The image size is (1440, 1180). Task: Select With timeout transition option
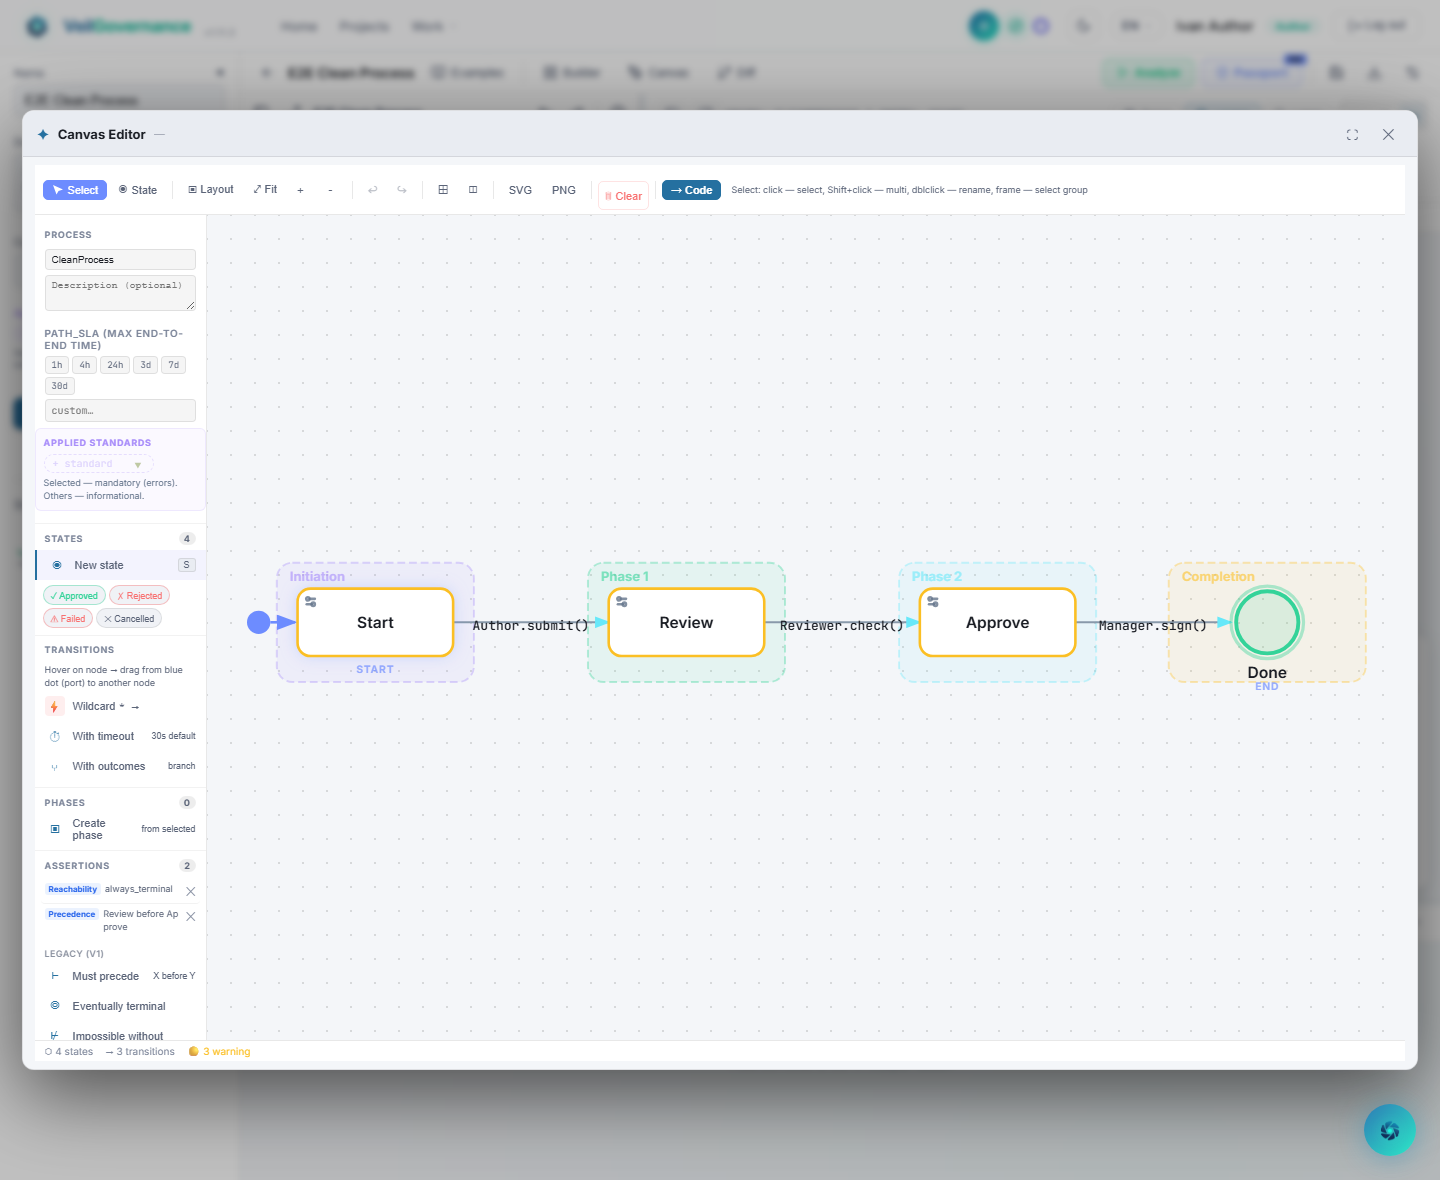pos(103,737)
